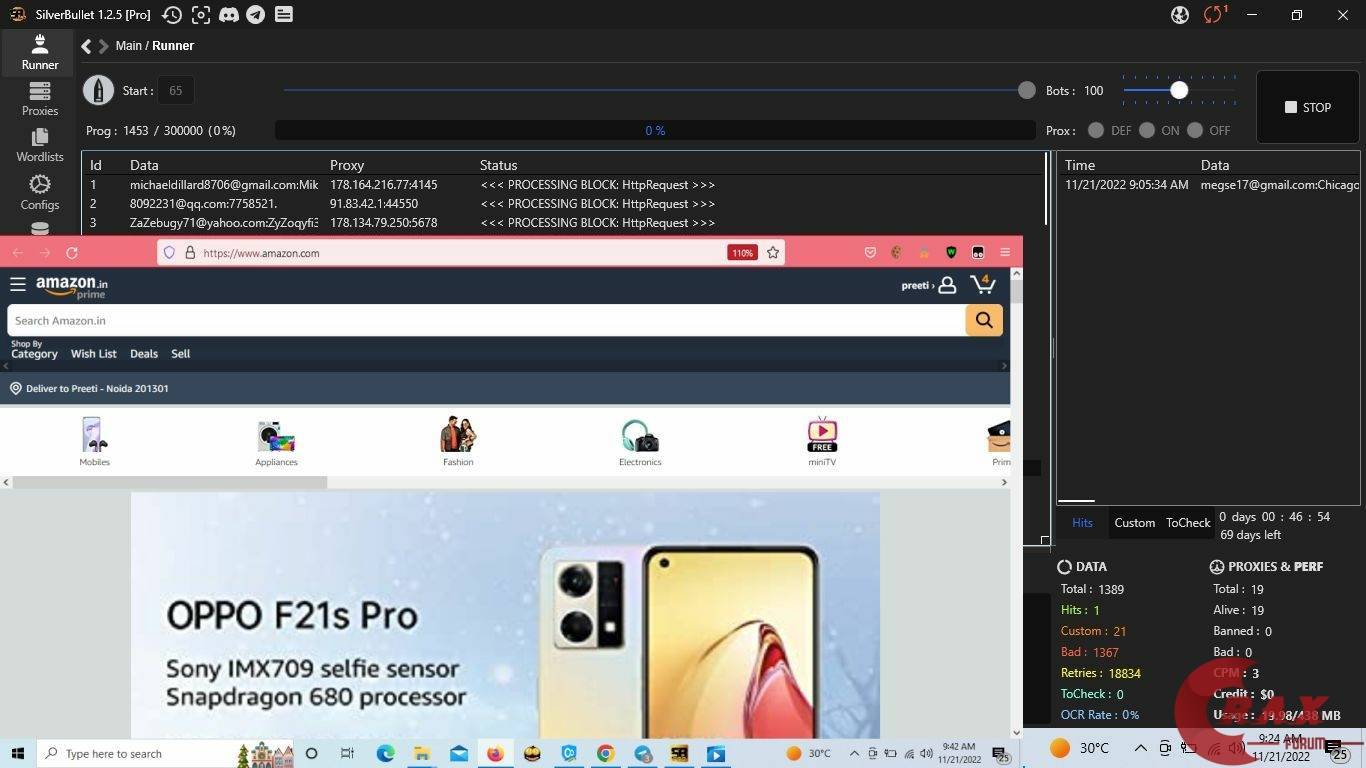Click the bullet icon beside Start
Screen dimensions: 1366x768
[98, 90]
